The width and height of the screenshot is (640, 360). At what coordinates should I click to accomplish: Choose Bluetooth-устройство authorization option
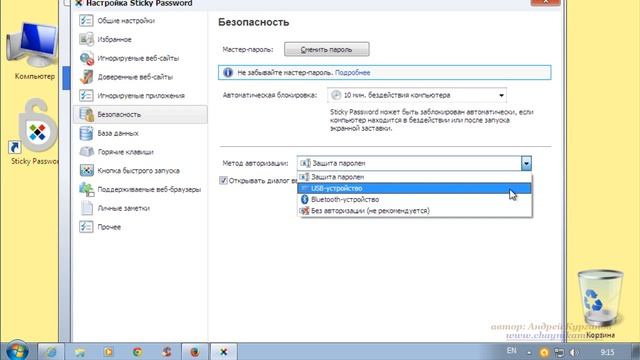[414, 199]
